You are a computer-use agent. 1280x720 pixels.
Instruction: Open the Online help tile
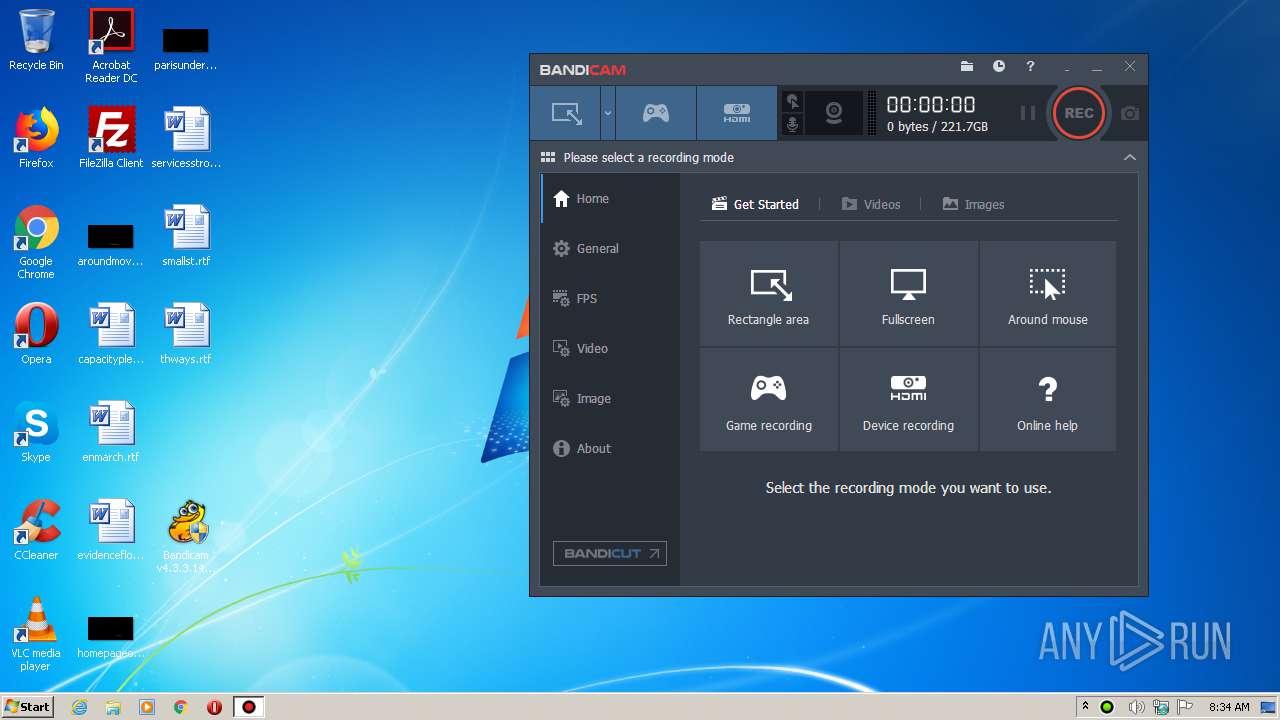[1048, 400]
